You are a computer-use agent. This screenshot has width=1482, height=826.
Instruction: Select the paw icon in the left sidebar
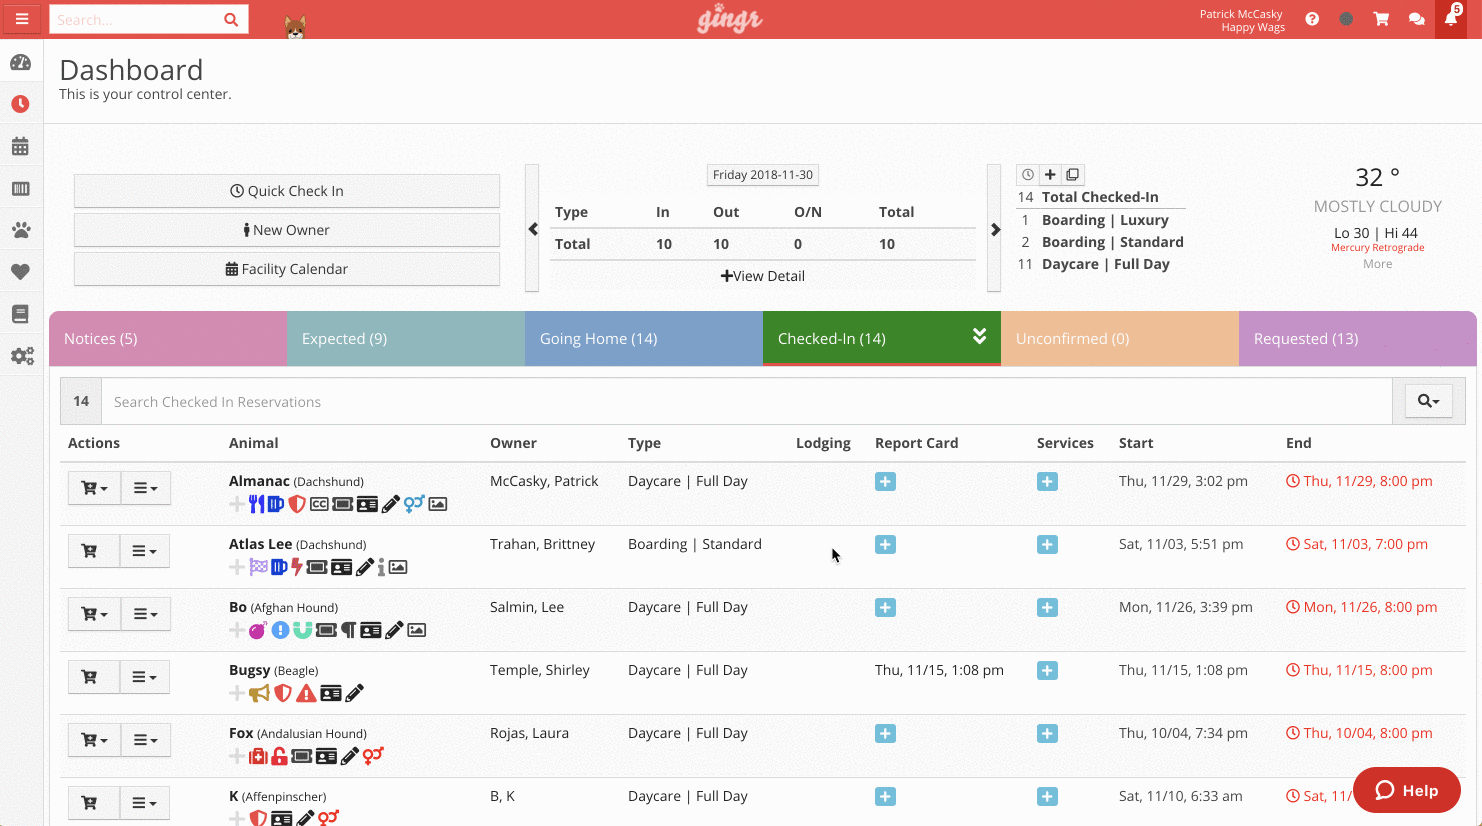click(22, 230)
